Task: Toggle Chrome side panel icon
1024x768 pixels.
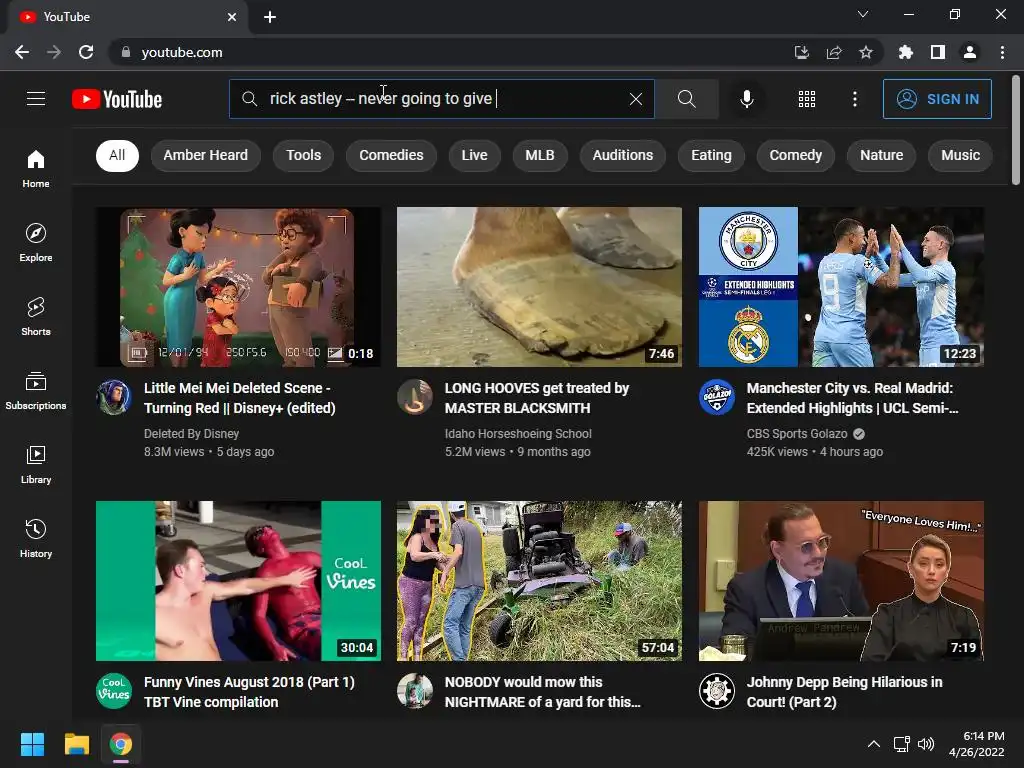Action: (938, 52)
